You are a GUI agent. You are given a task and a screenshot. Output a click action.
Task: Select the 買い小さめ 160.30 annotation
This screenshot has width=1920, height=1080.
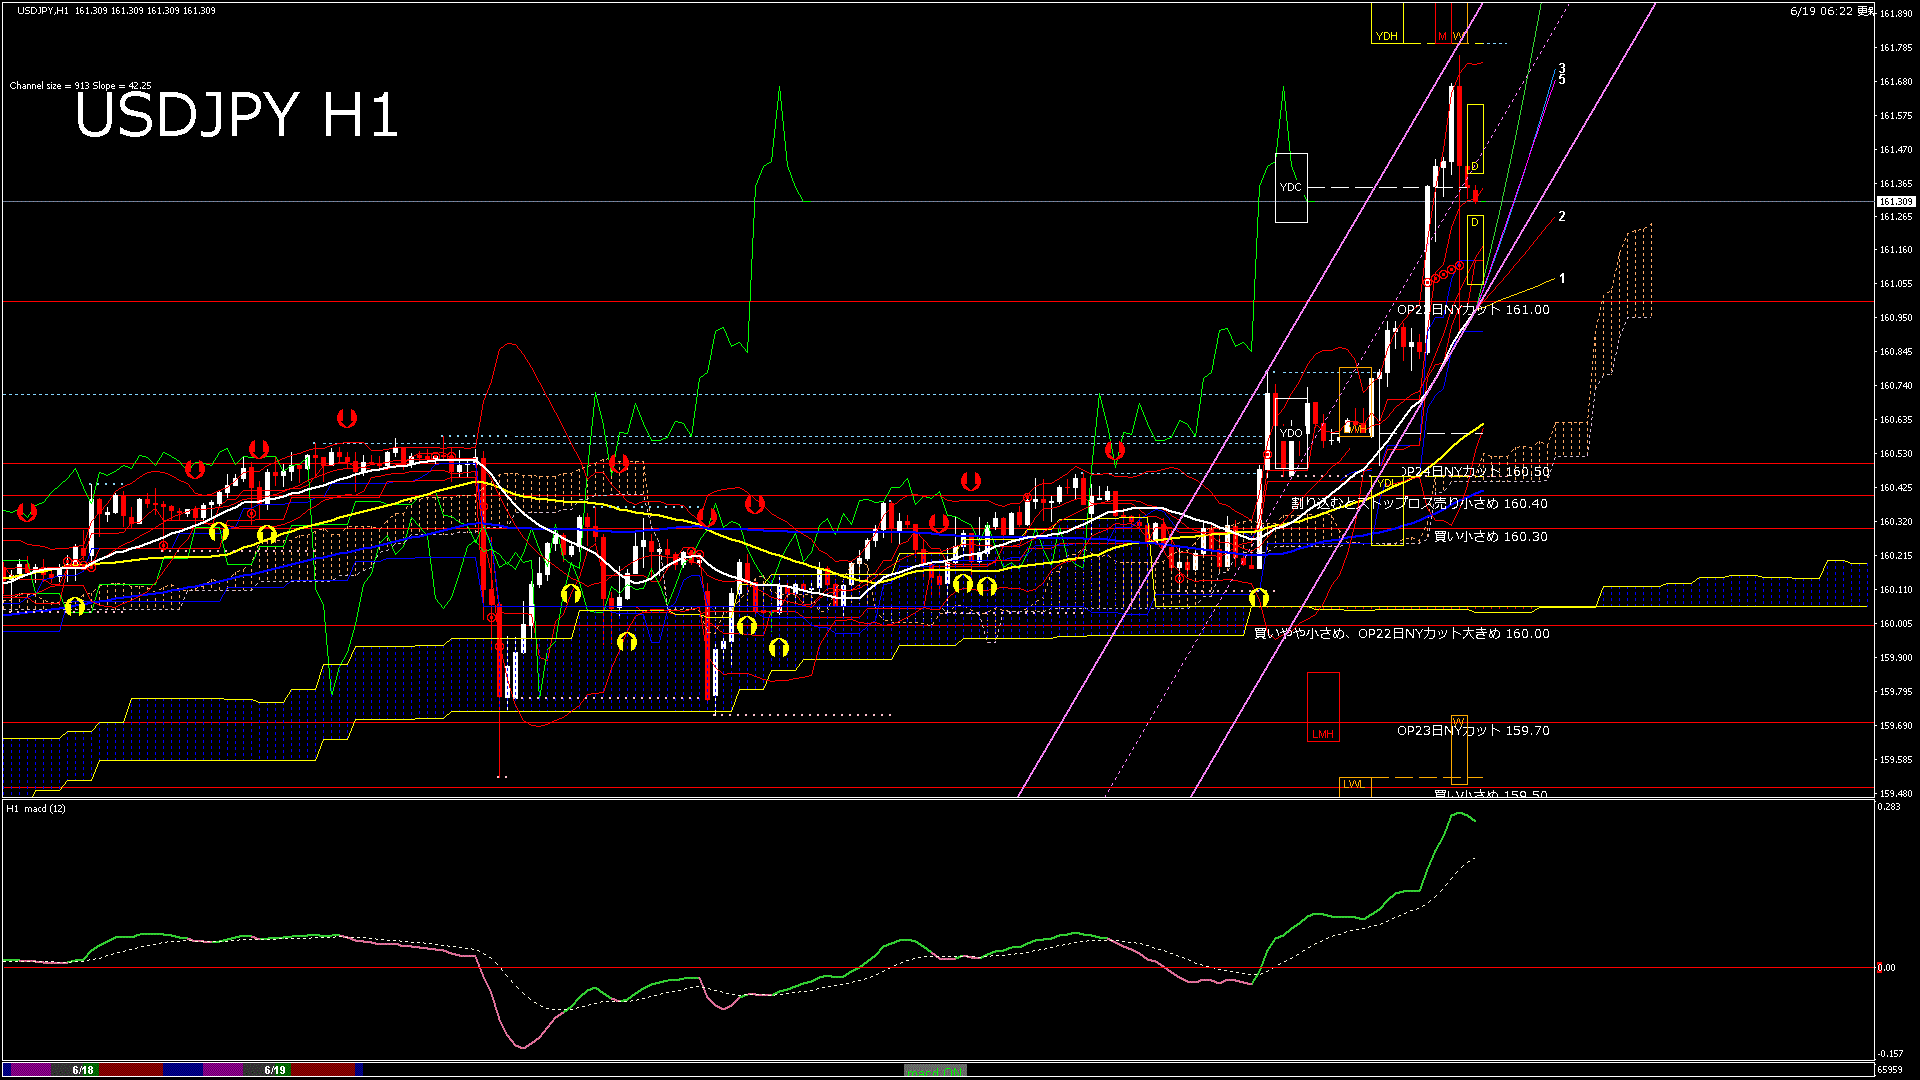coord(1491,537)
